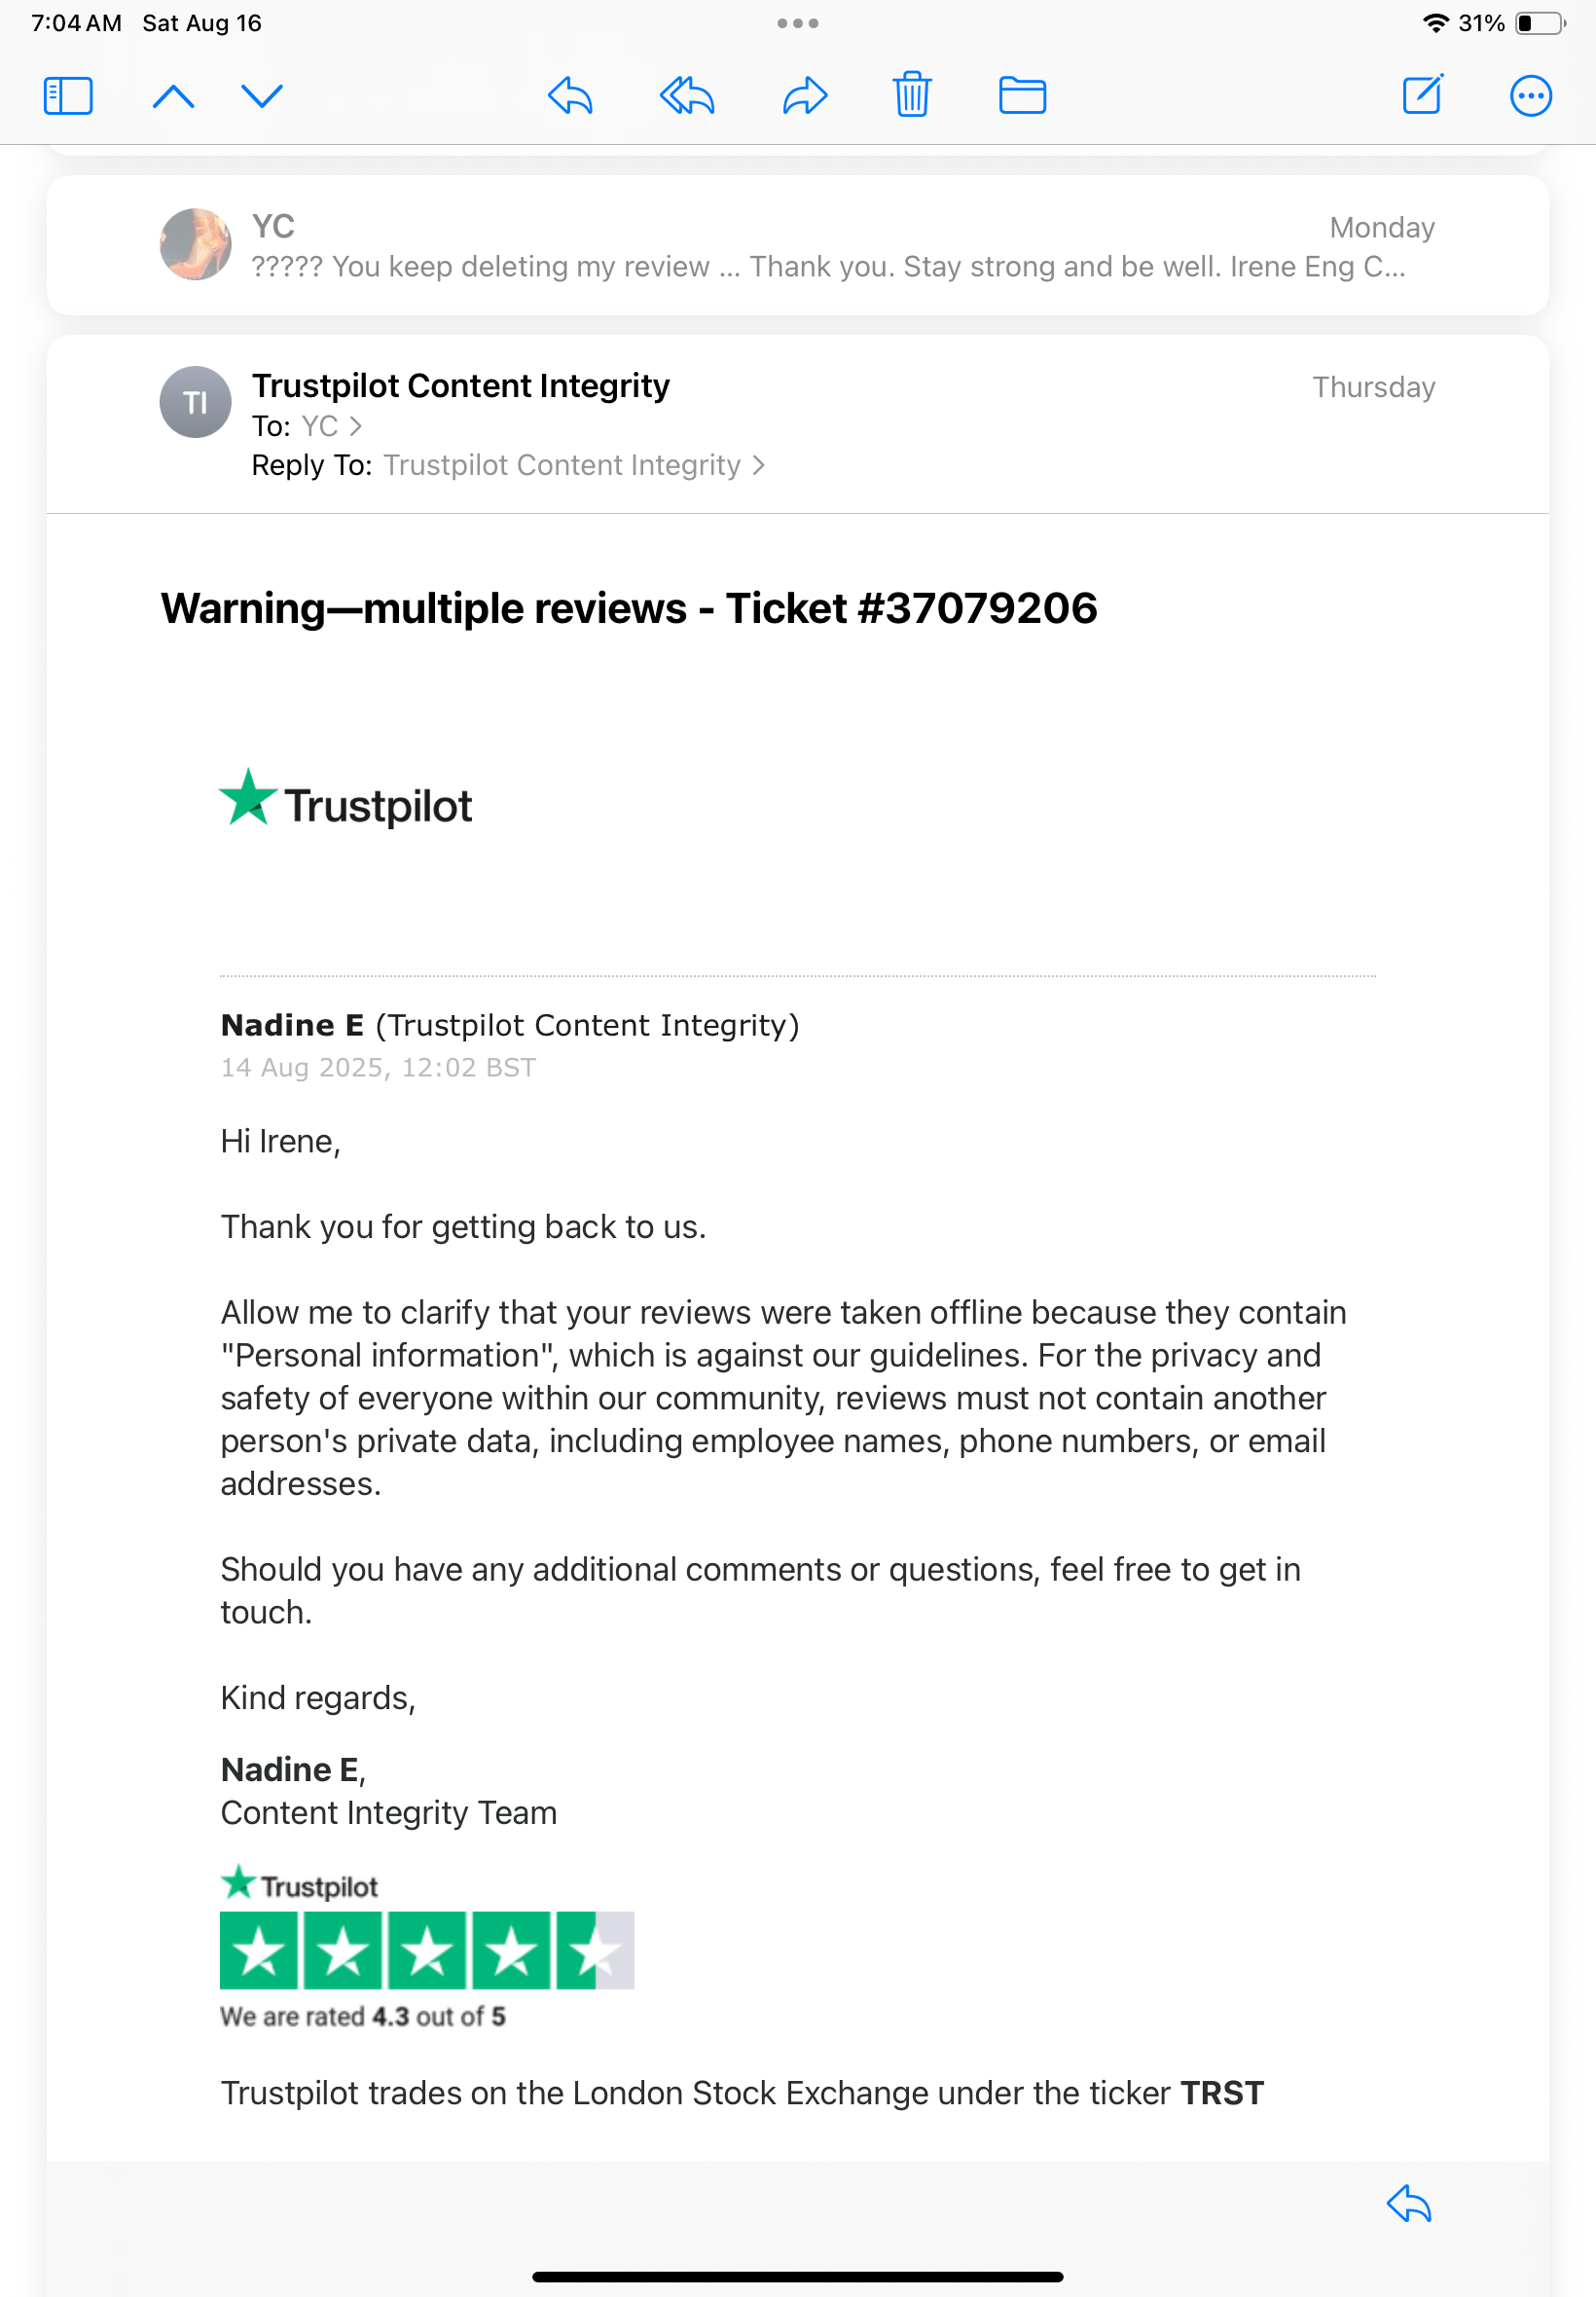The height and width of the screenshot is (2297, 1596).
Task: Tap the TI sender avatar
Action: [195, 402]
